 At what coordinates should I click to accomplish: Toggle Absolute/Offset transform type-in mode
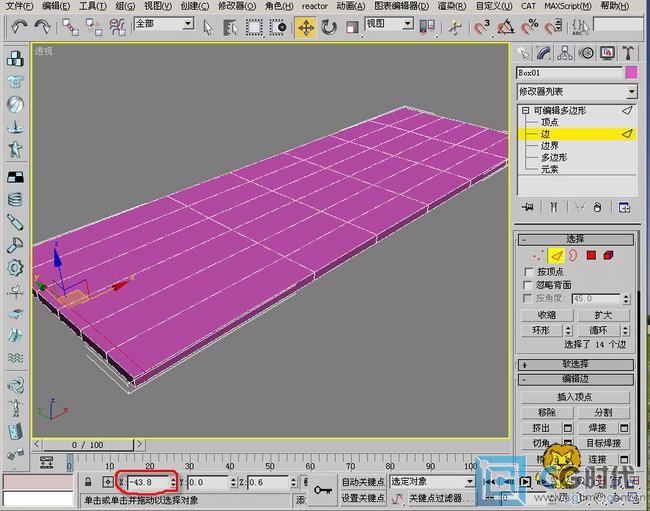[x=108, y=482]
